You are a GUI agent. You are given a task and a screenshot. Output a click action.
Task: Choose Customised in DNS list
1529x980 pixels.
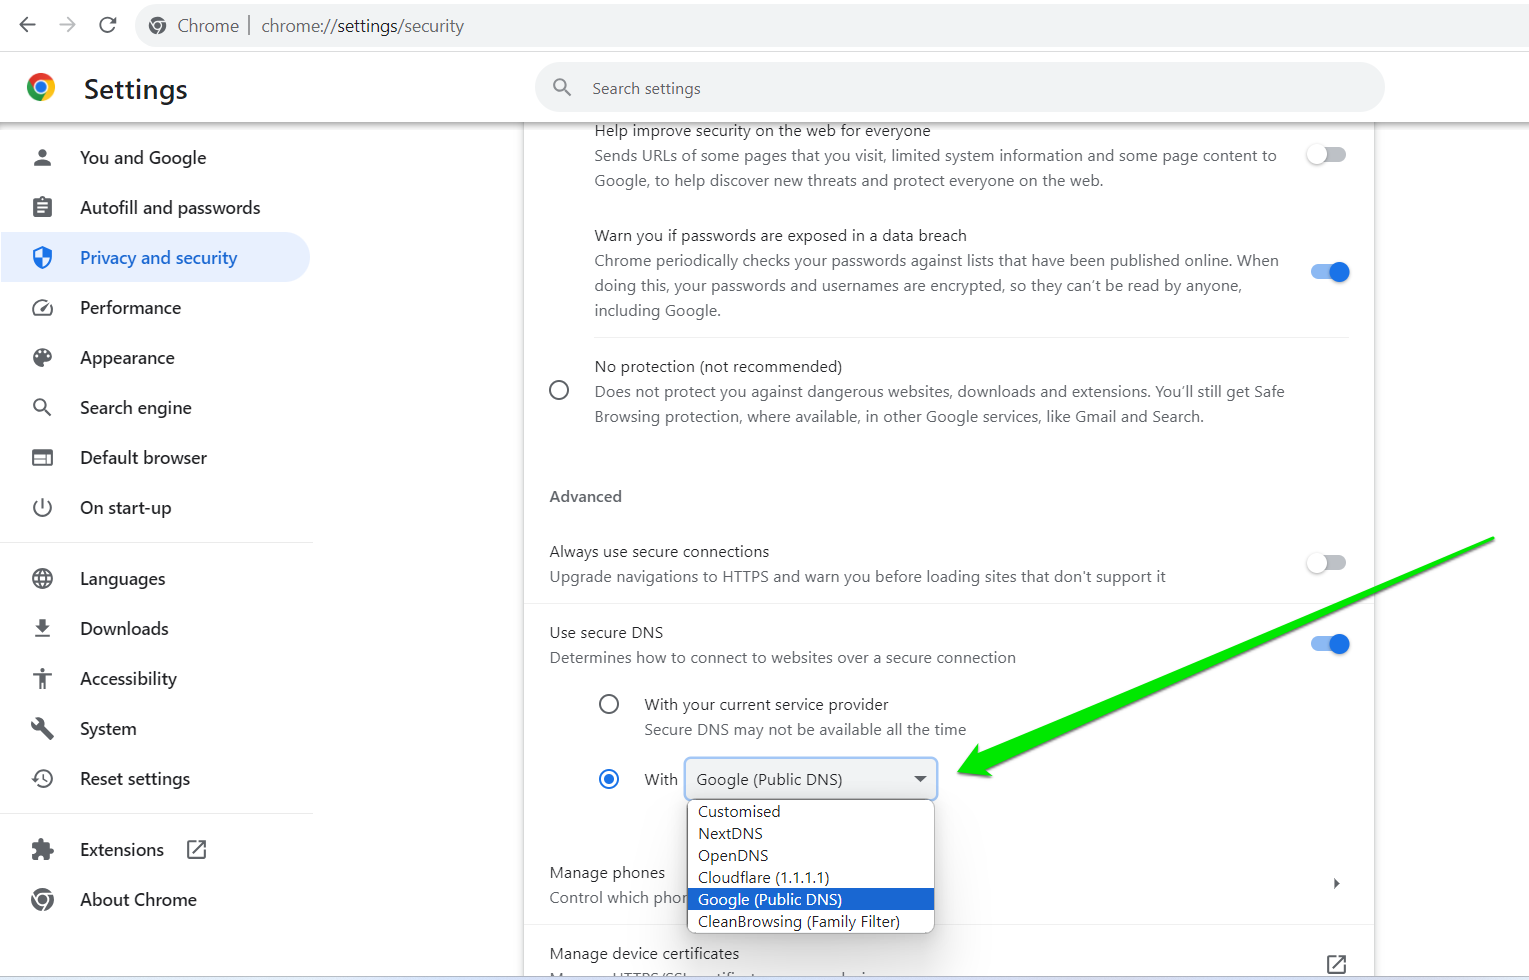pyautogui.click(x=810, y=812)
